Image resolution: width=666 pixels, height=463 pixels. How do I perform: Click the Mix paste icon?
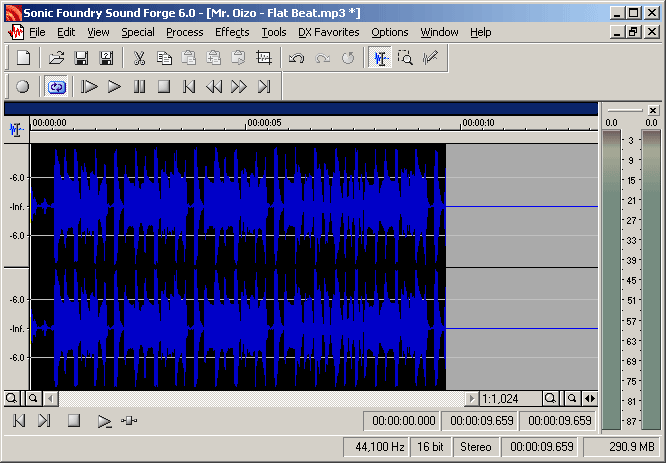[x=214, y=58]
